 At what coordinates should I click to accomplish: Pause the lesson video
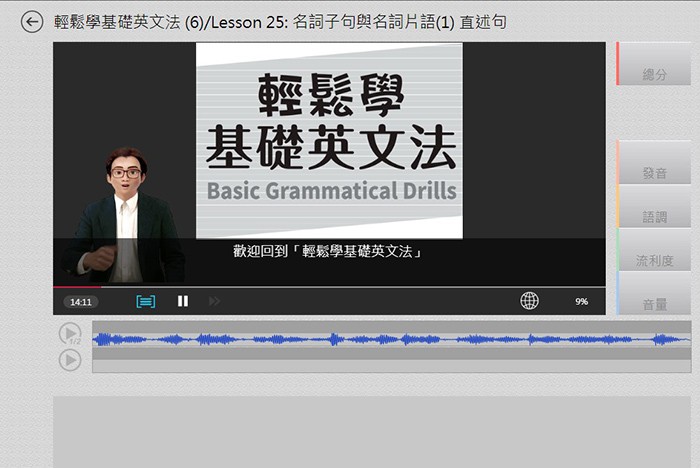tap(183, 301)
